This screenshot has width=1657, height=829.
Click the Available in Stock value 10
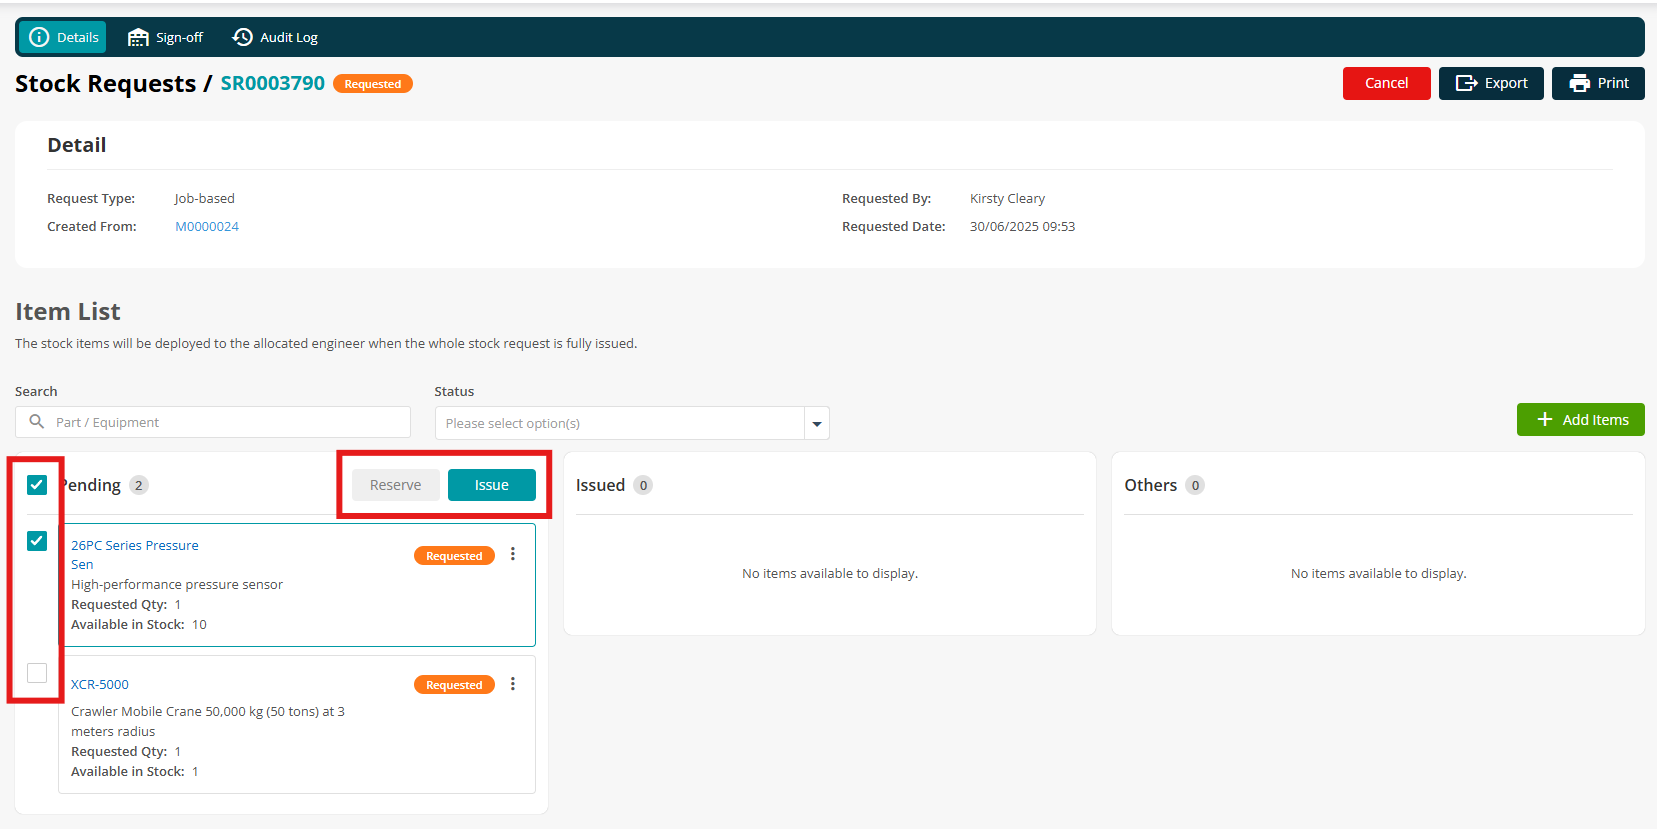click(x=199, y=624)
